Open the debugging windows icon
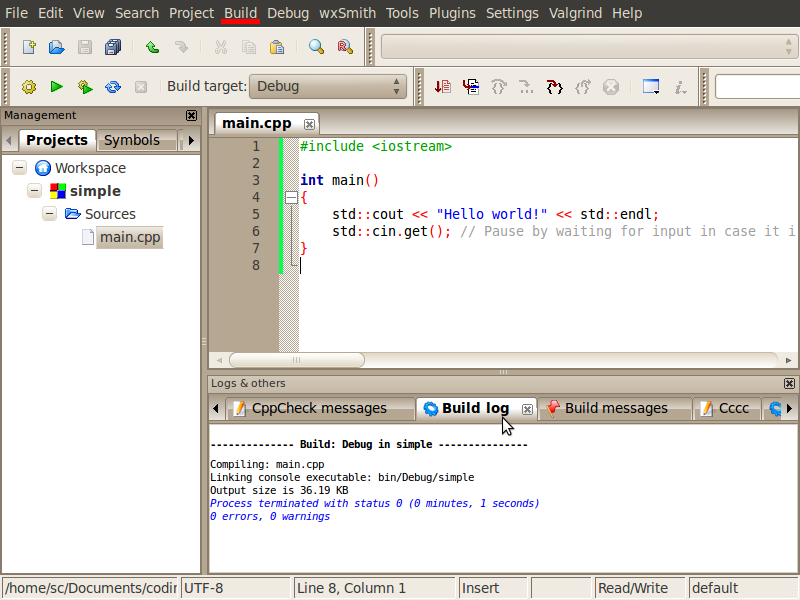The width and height of the screenshot is (800, 600). [651, 87]
